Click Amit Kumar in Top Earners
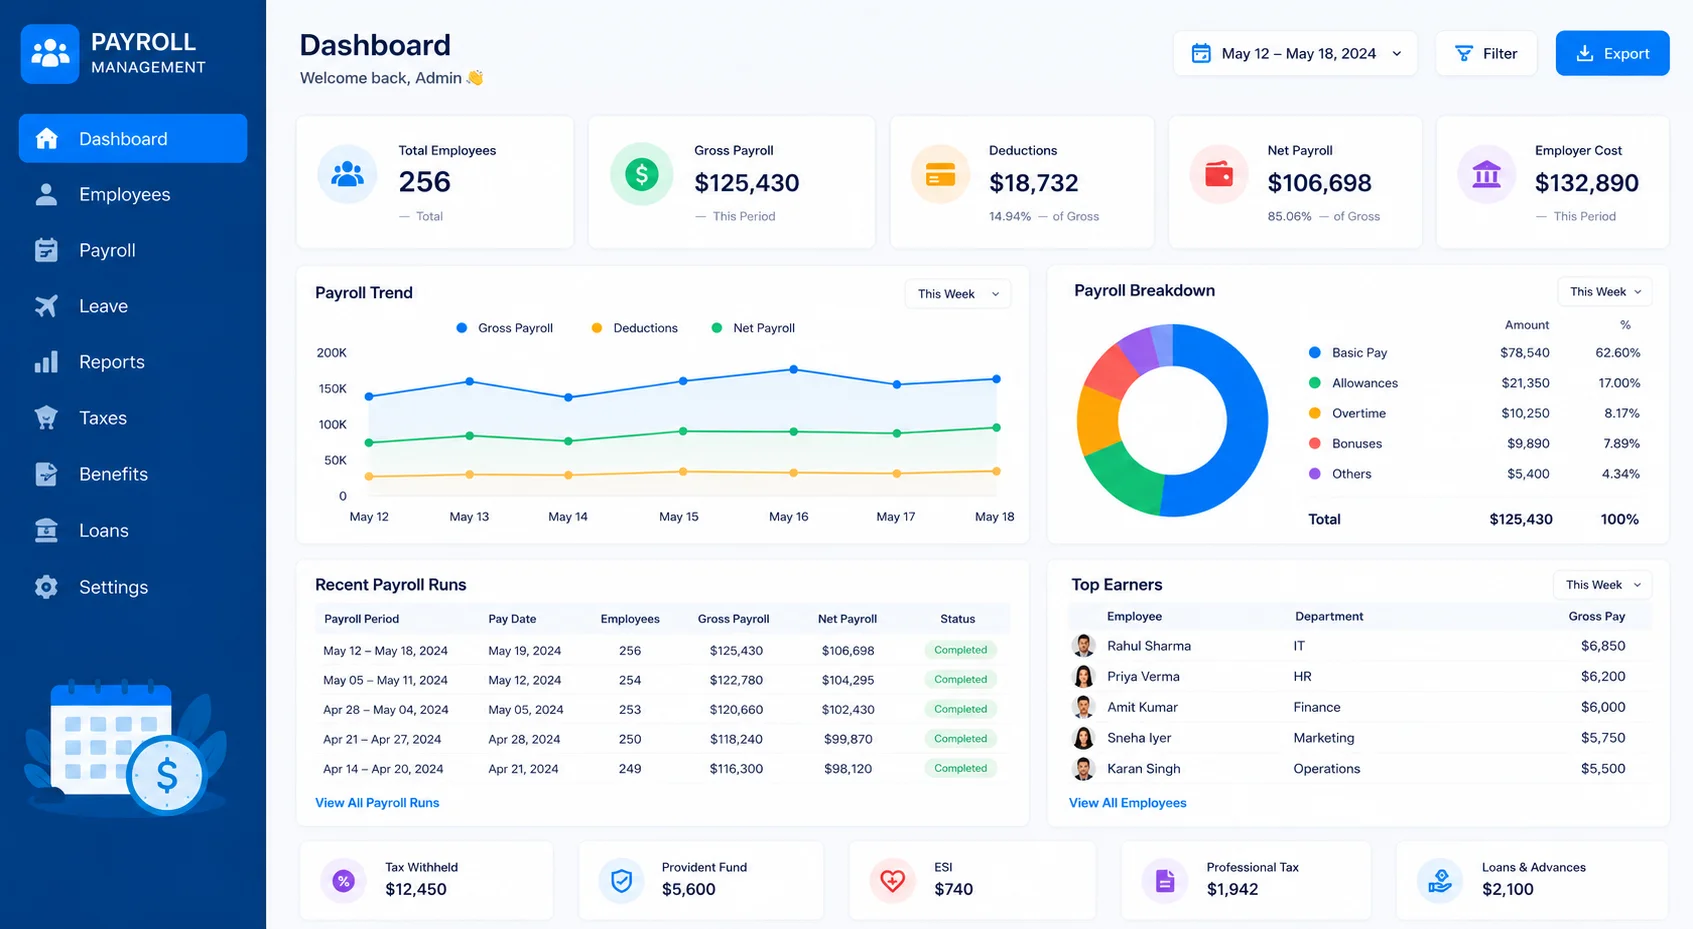This screenshot has height=929, width=1693. 1142,707
